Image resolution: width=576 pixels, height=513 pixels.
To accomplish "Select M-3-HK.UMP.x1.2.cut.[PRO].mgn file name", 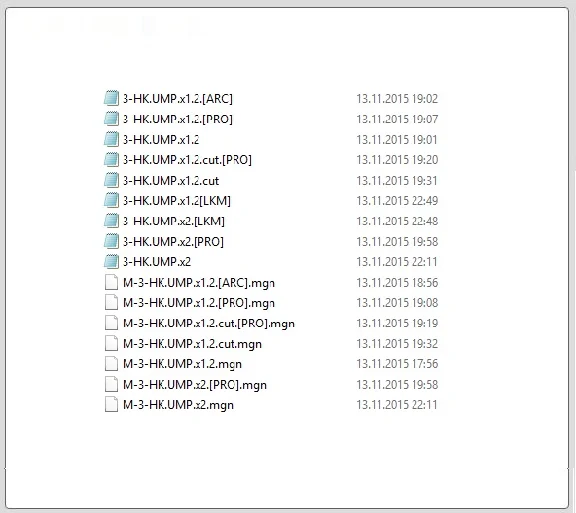I will 209,323.
